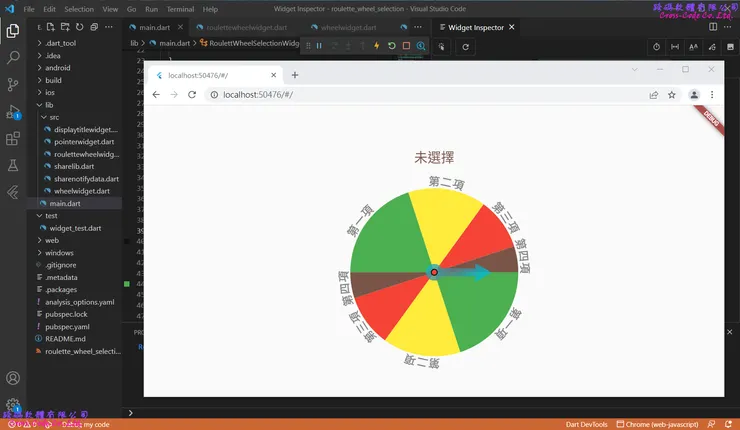Pause the debug session
740x430 pixels.
click(x=319, y=46)
